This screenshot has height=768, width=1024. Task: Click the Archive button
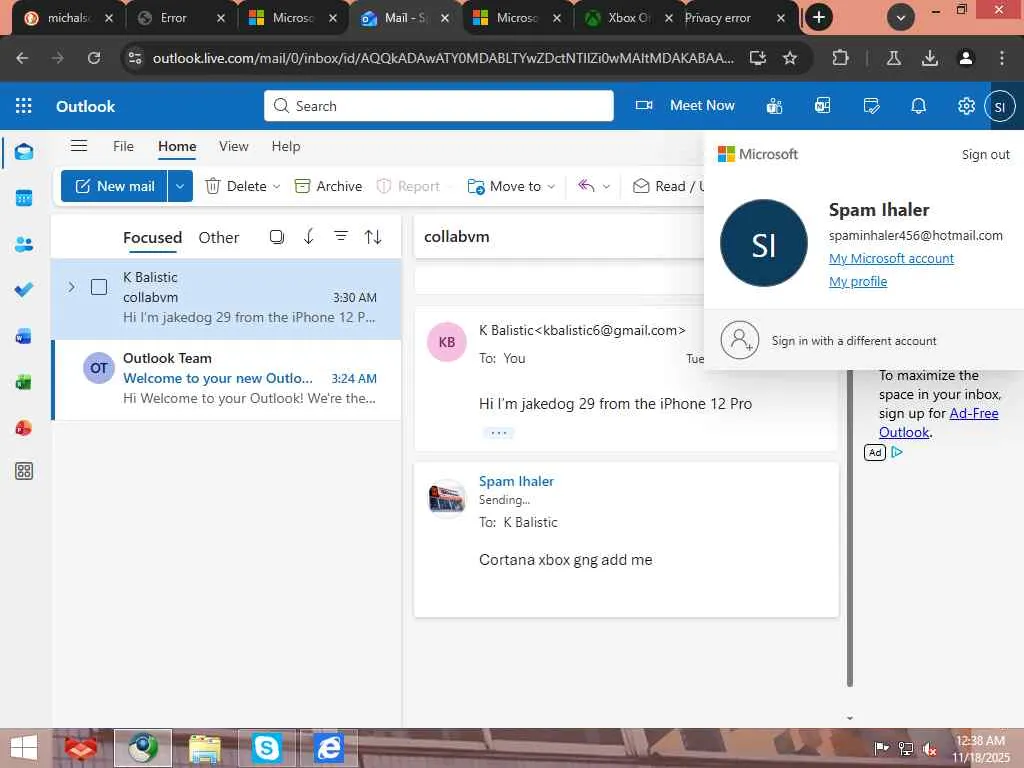pyautogui.click(x=328, y=186)
